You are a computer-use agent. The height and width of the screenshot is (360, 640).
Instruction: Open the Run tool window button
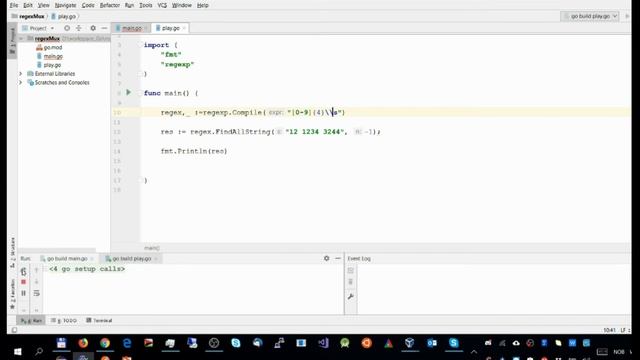pos(31,320)
